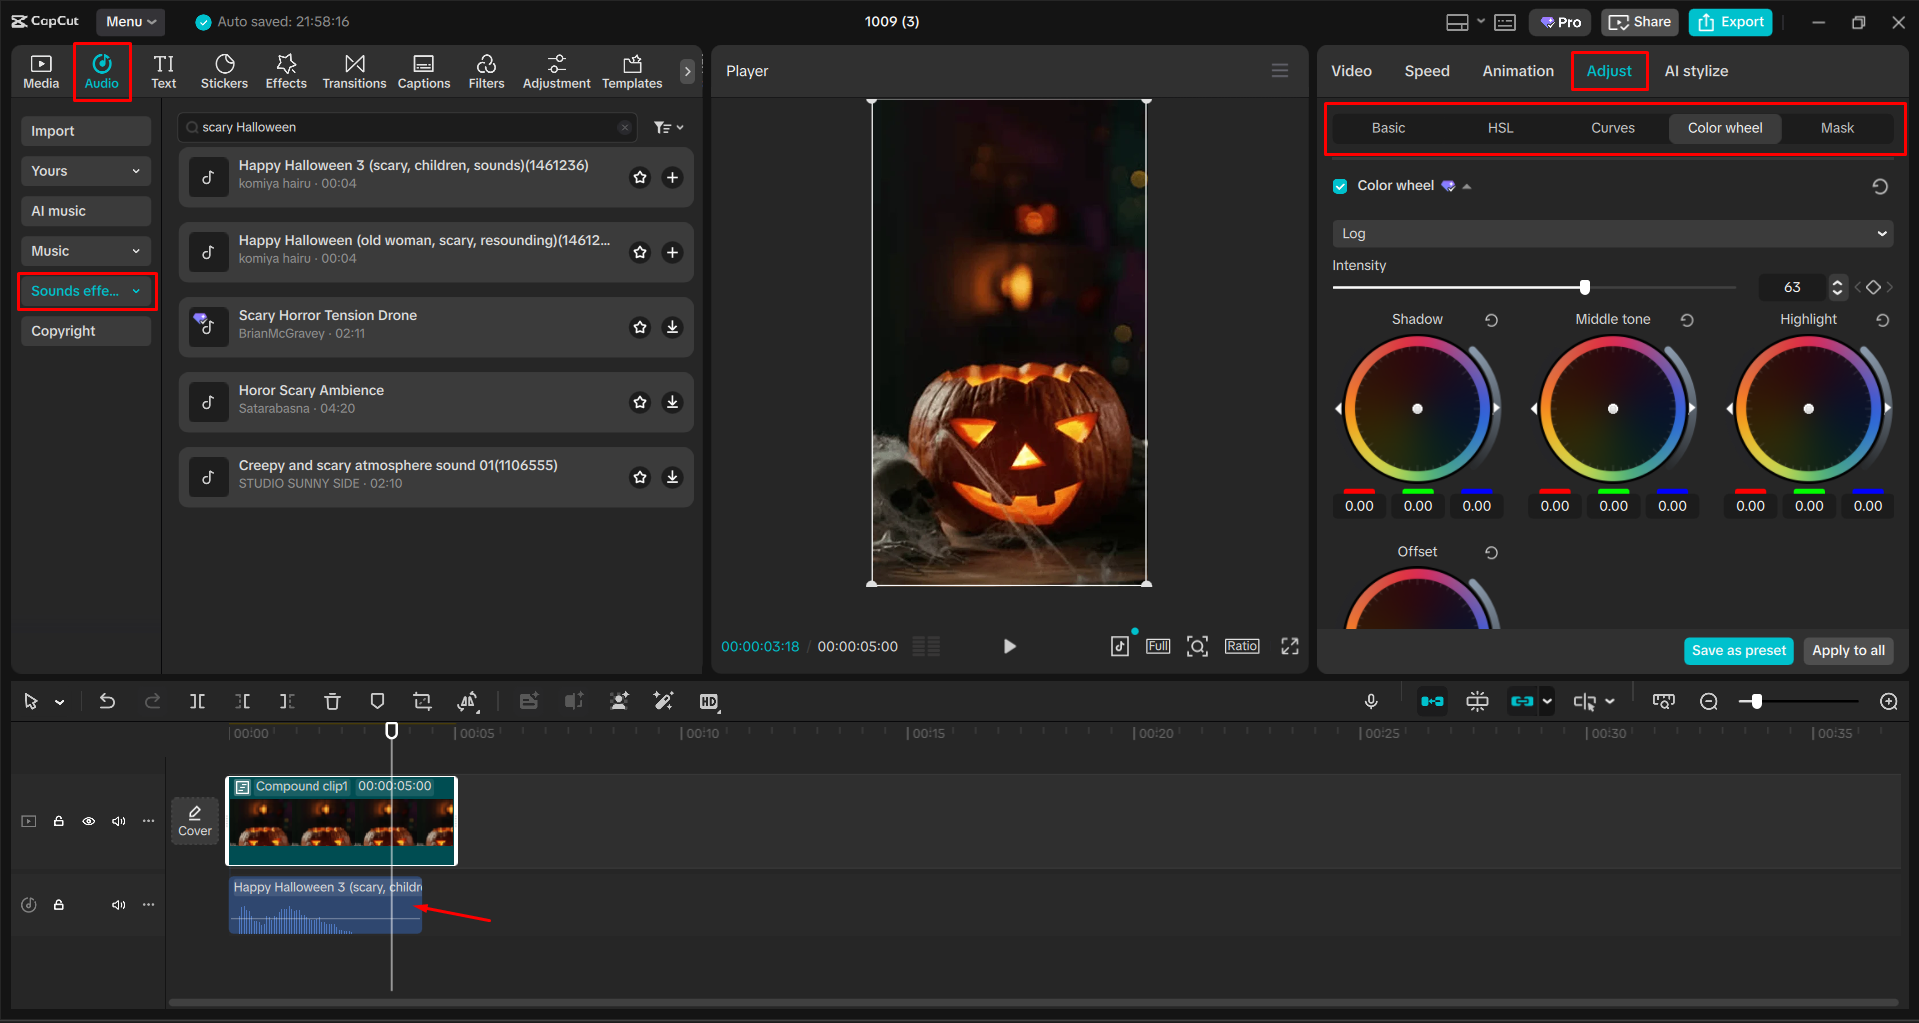This screenshot has width=1919, height=1023.
Task: Click the Save as preset button
Action: point(1738,650)
